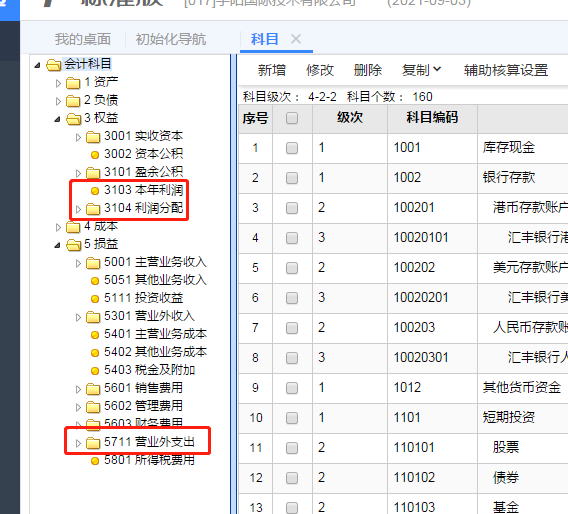Click the 新增 button

[272, 70]
